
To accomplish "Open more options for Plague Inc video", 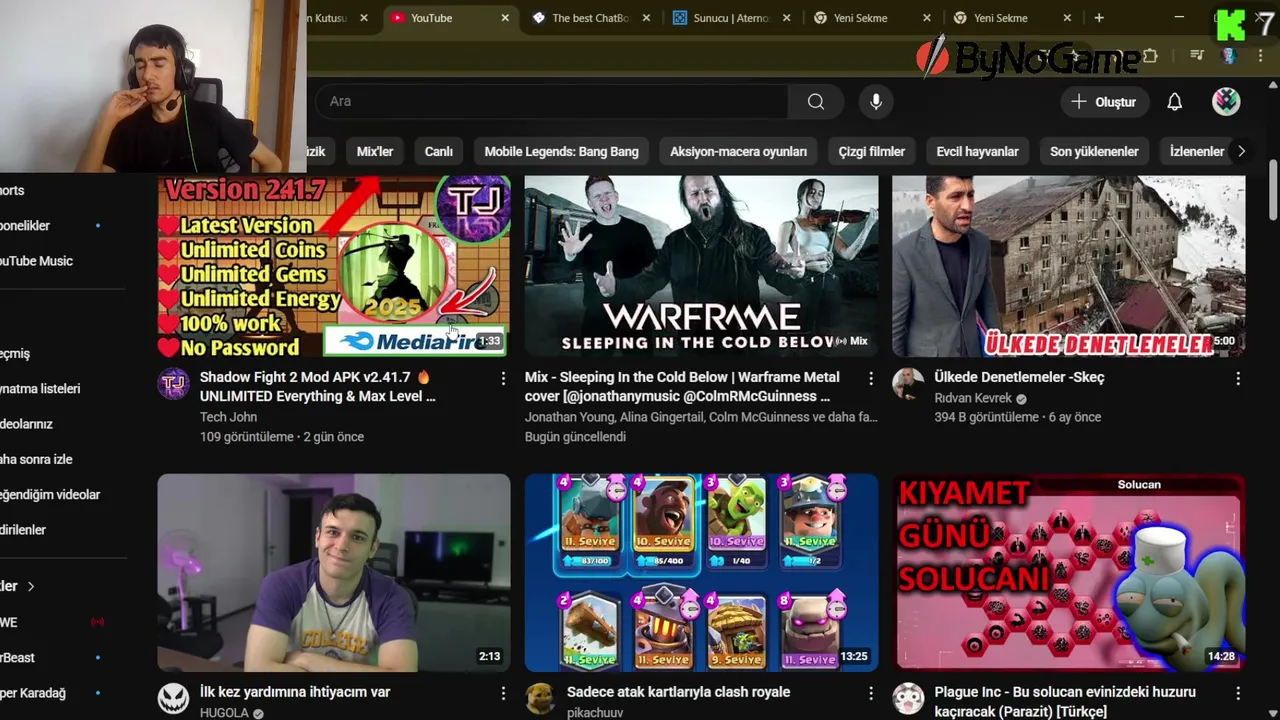I will click(1238, 693).
